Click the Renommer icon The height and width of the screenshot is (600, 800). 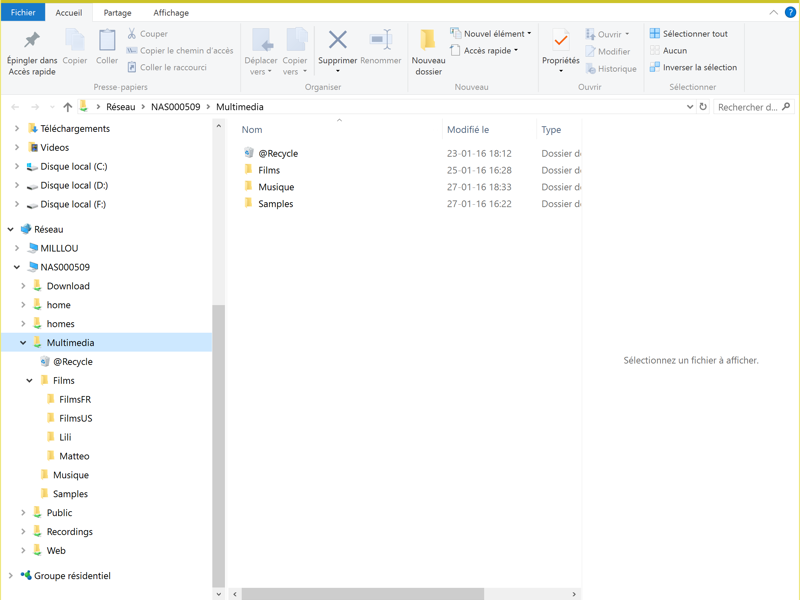(x=380, y=41)
